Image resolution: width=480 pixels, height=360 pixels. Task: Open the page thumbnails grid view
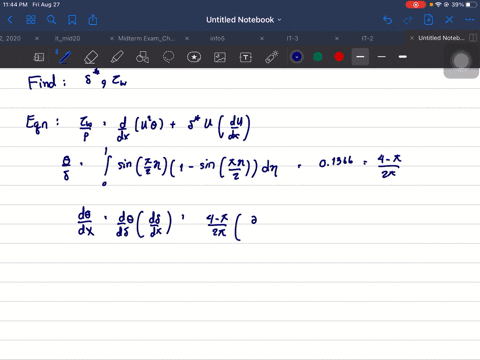31,20
